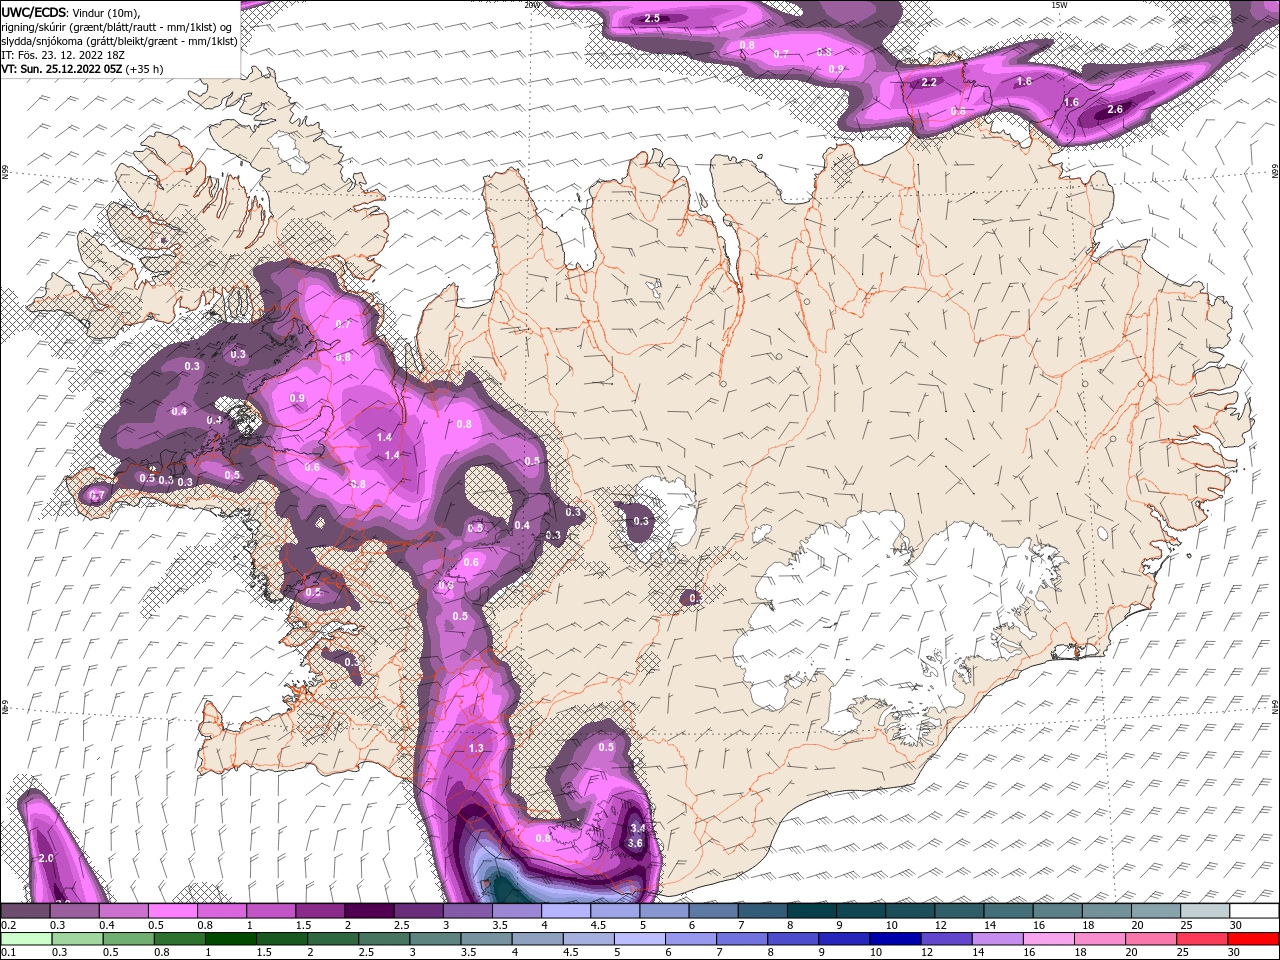Pick the light pink swatch at 16 in the rain scale

coord(1050,938)
